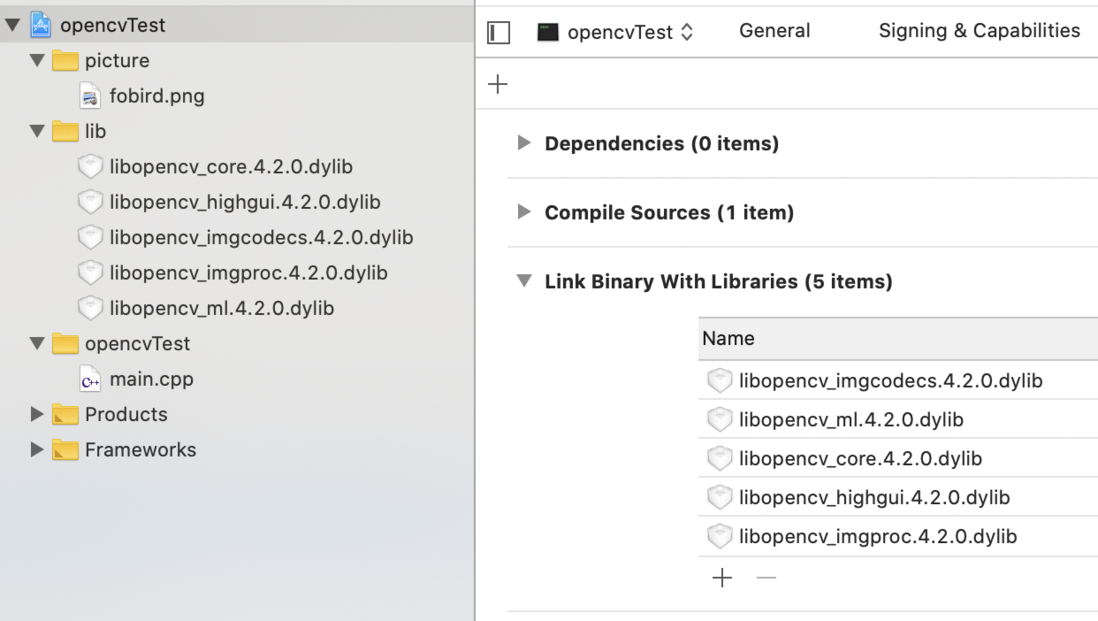Expand the Frameworks folder triangle
The height and width of the screenshot is (621, 1098).
37,449
